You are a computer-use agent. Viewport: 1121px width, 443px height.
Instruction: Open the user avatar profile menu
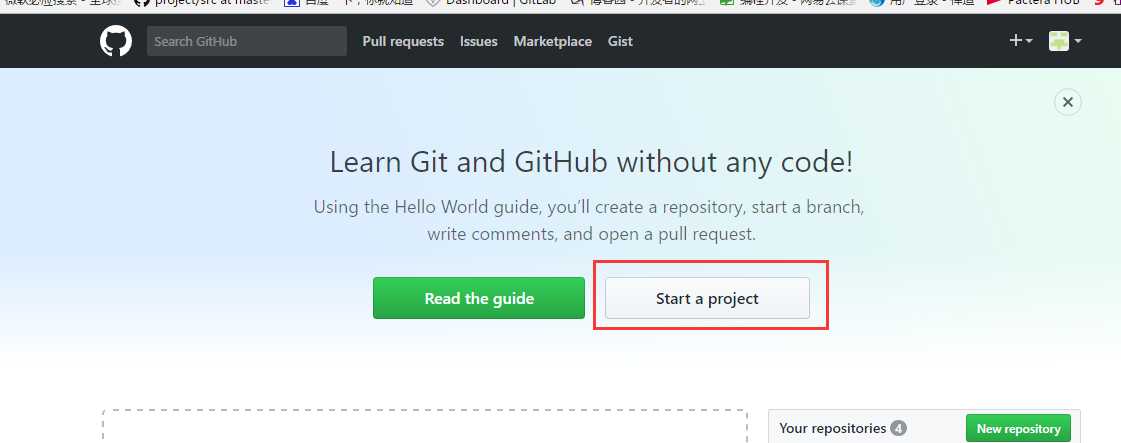click(1065, 41)
